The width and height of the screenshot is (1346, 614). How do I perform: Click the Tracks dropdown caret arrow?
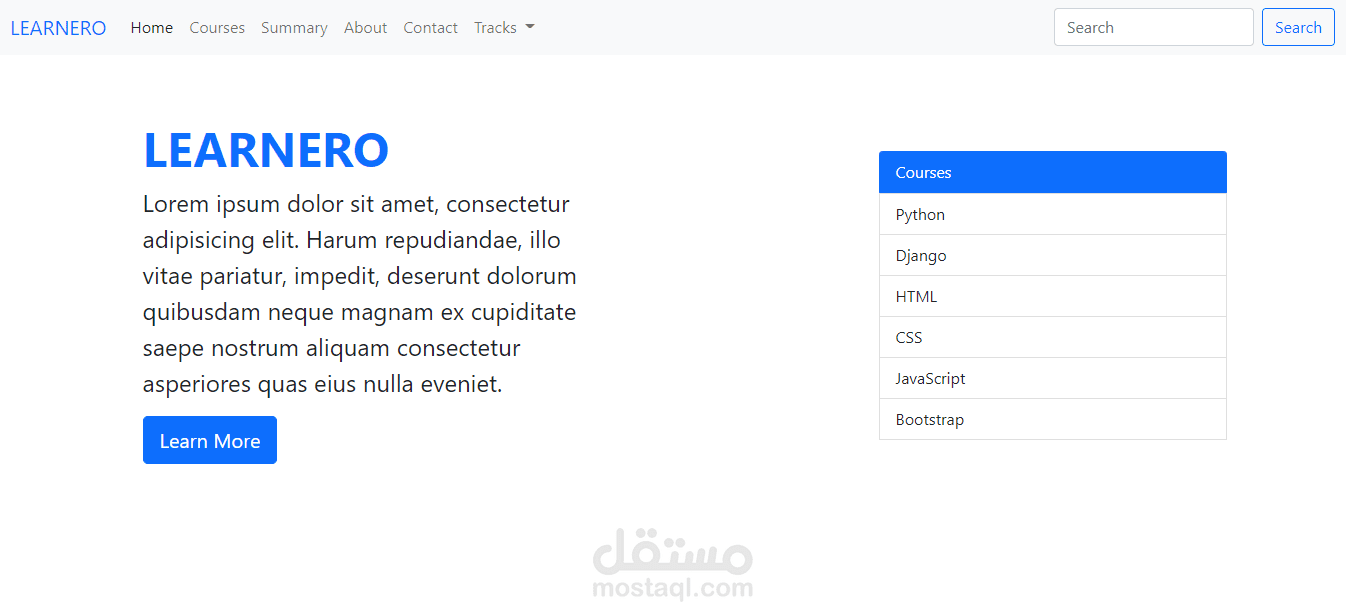(529, 27)
